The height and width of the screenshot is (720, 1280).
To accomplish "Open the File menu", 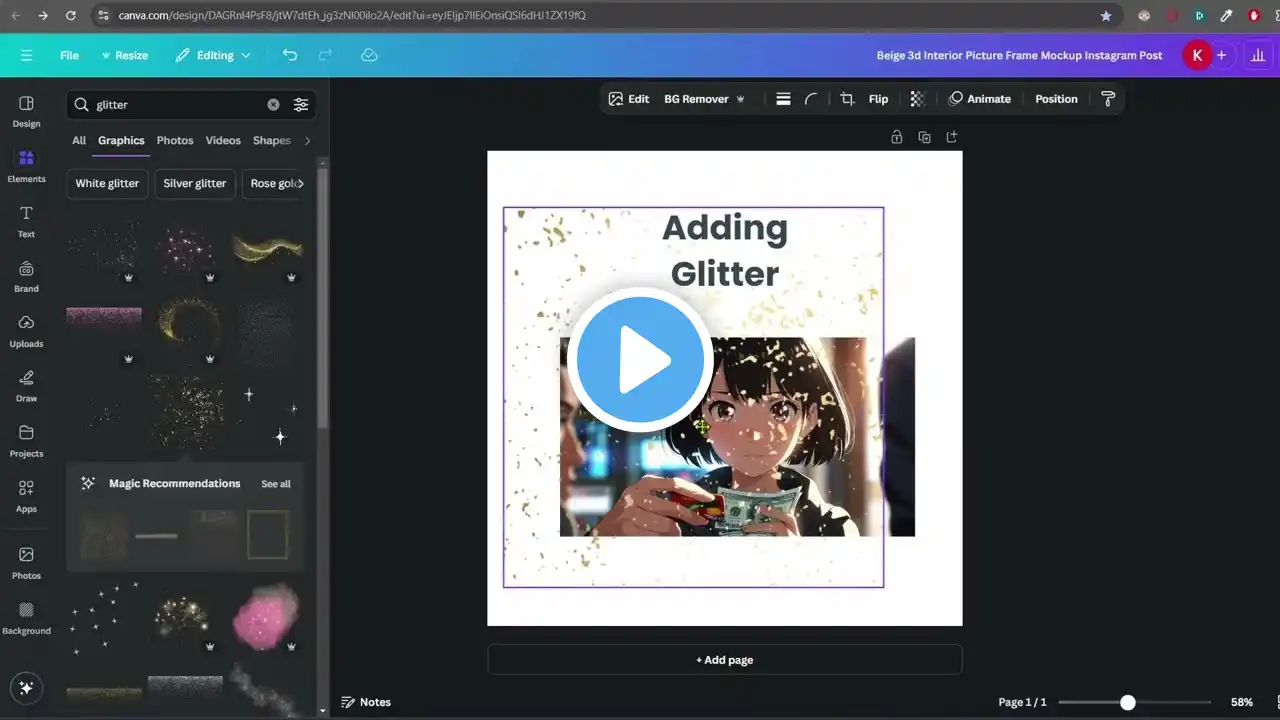I will click(x=69, y=55).
